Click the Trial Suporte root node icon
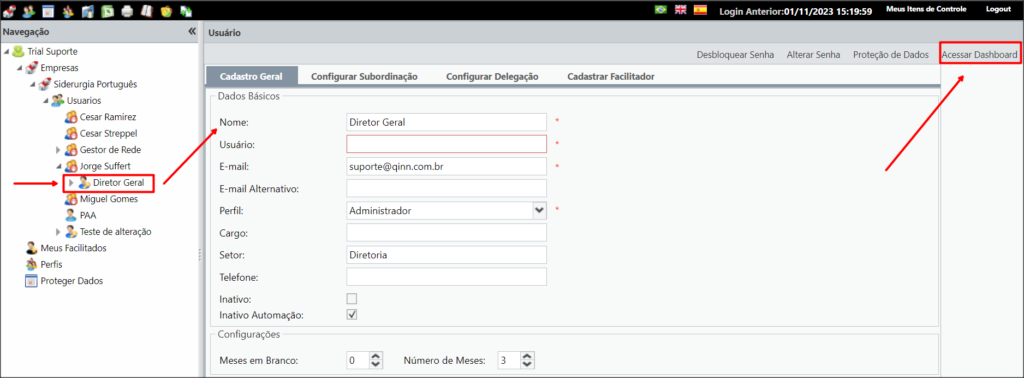The width and height of the screenshot is (1024, 378). pyautogui.click(x=18, y=51)
